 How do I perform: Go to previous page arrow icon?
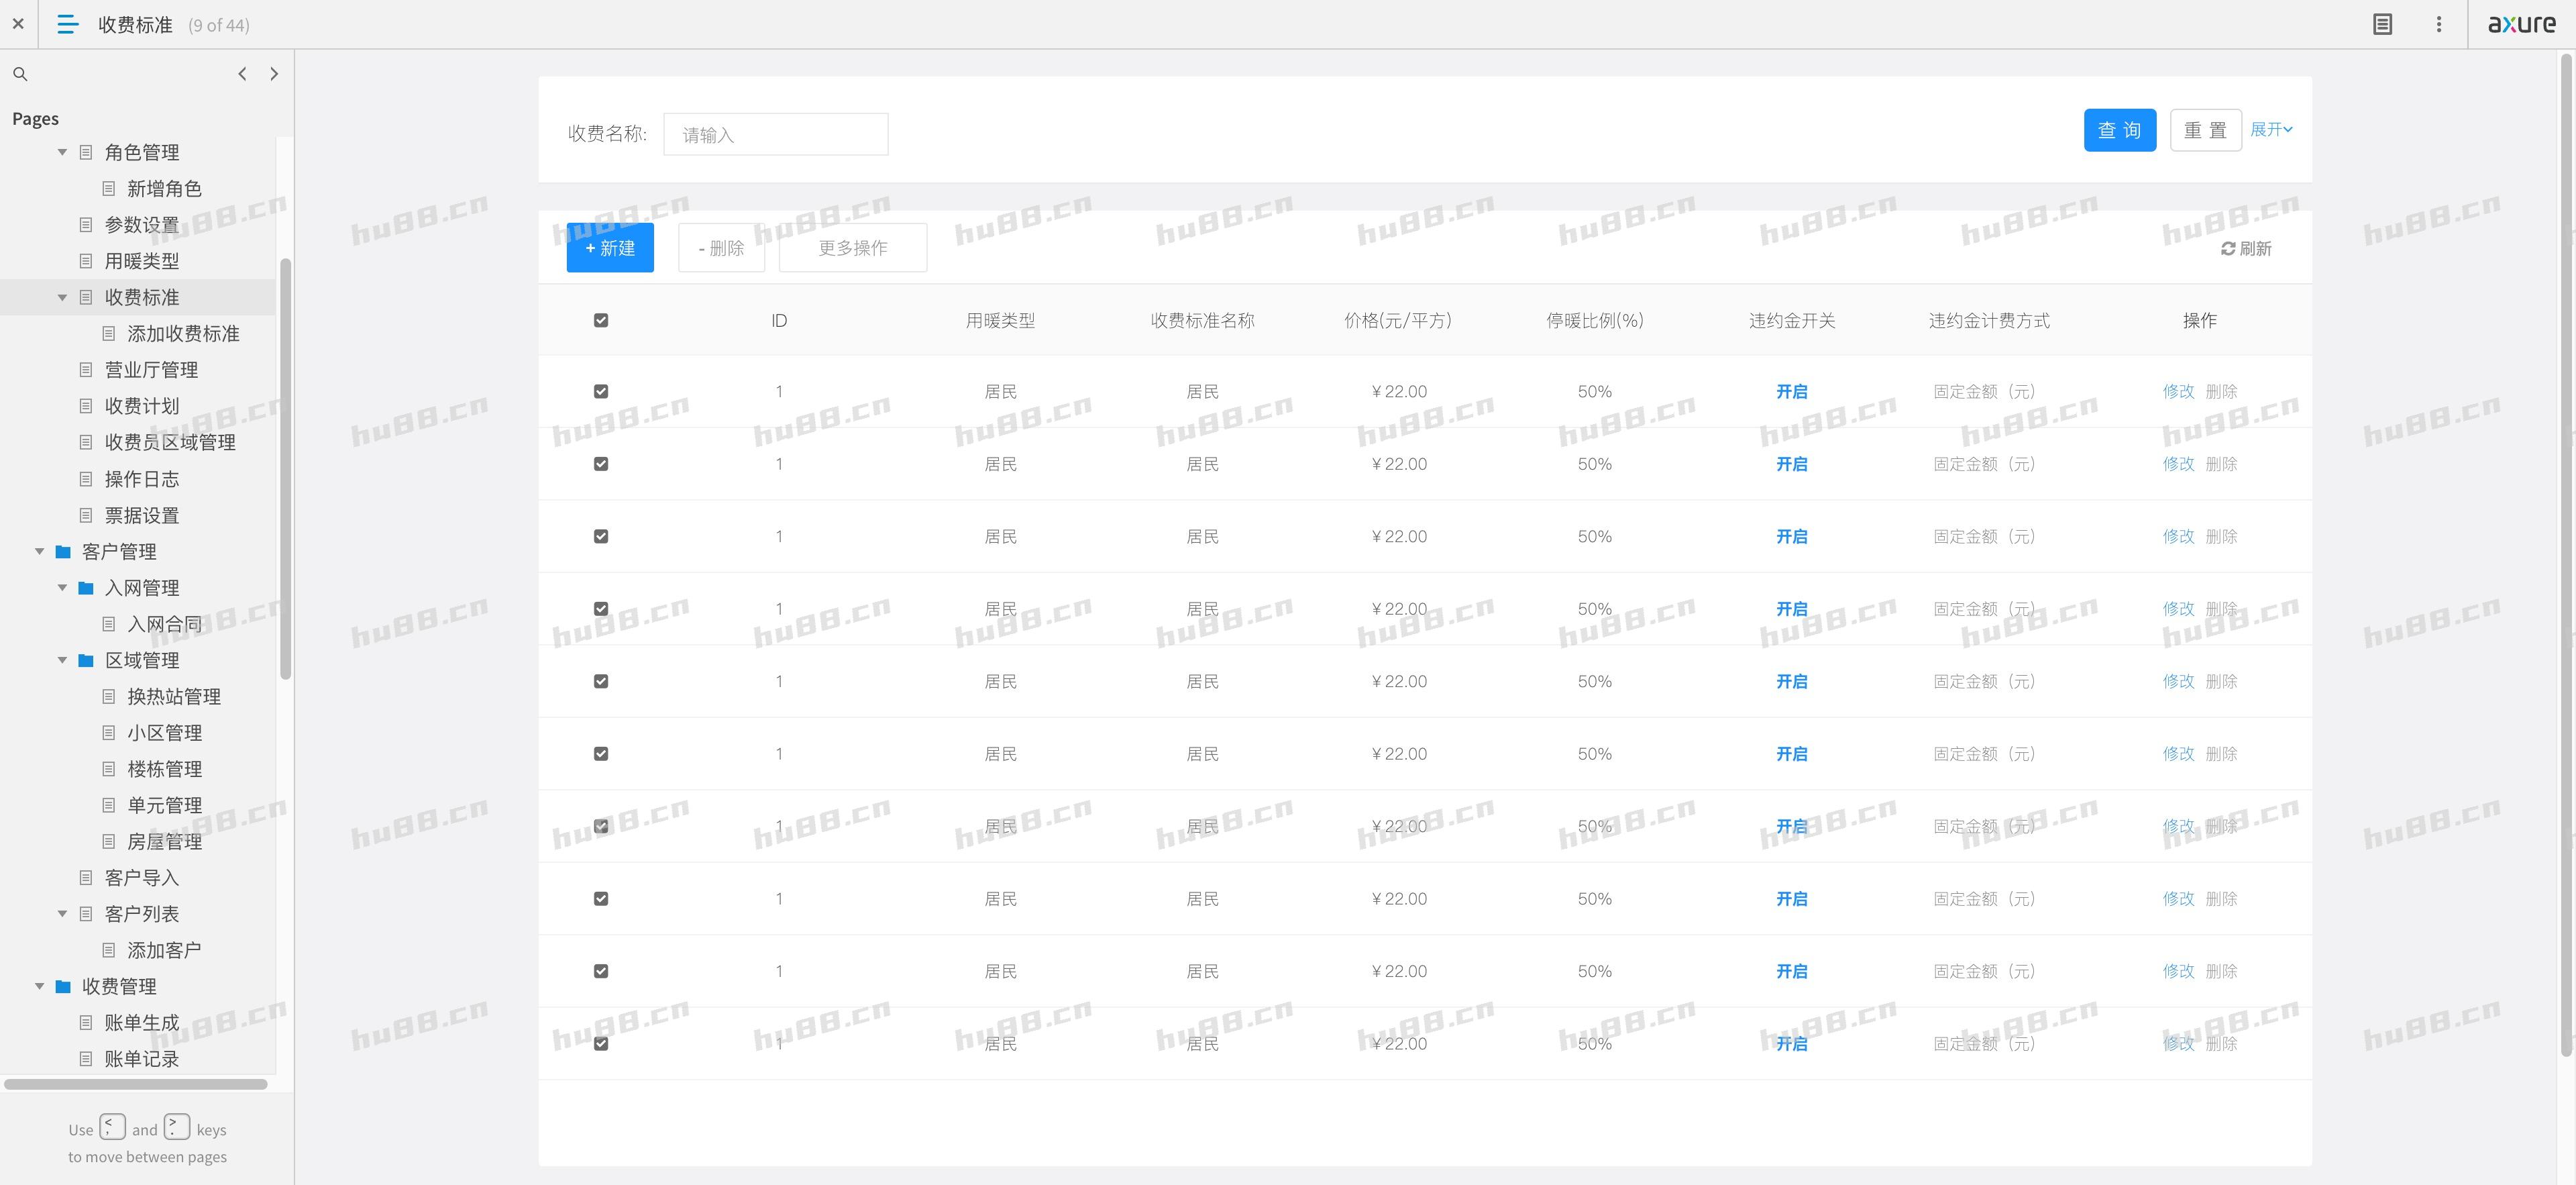click(242, 74)
